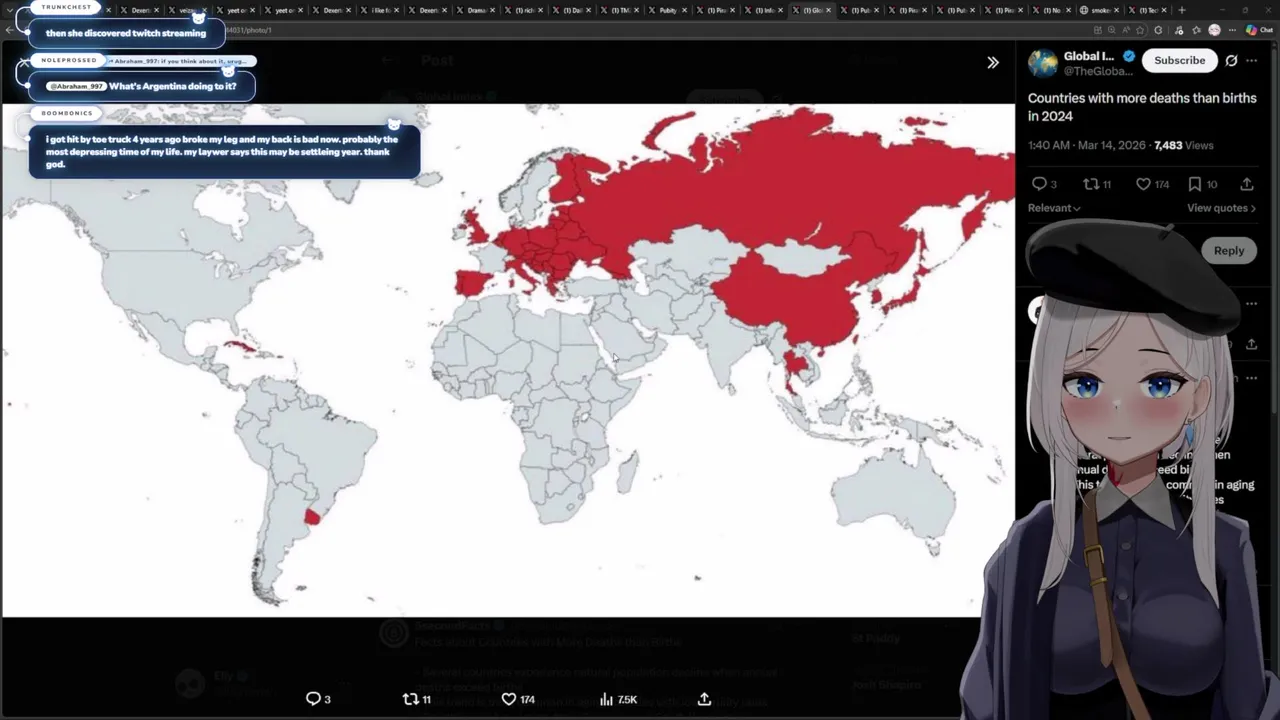The width and height of the screenshot is (1280, 720).
Task: Open the Global I... account name
Action: pyautogui.click(x=1088, y=56)
